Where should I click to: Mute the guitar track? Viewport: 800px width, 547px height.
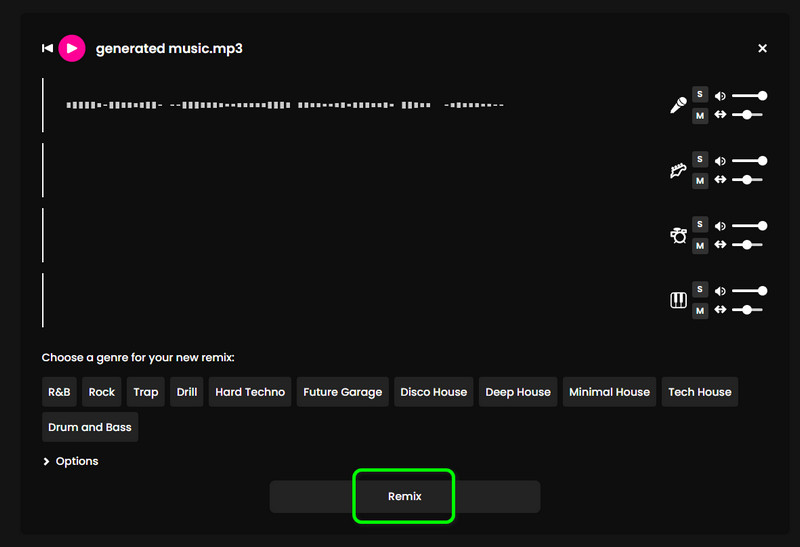pyautogui.click(x=700, y=181)
